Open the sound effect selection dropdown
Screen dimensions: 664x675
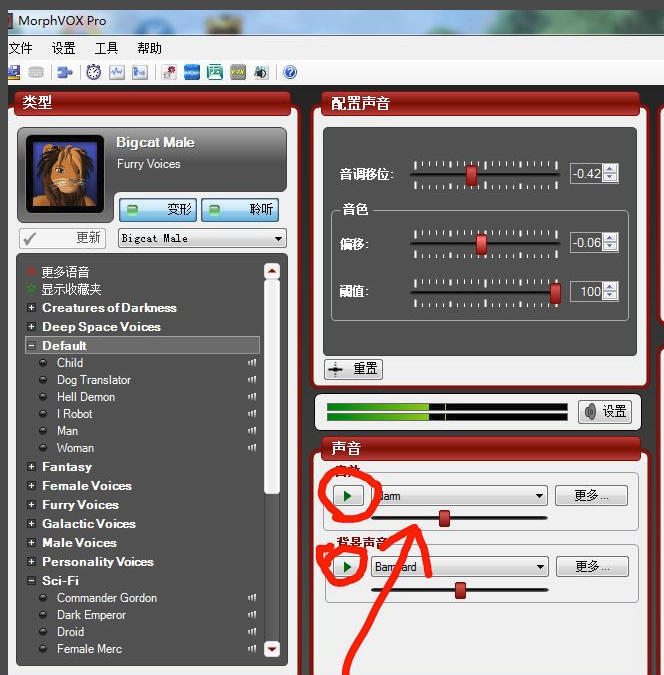point(459,496)
